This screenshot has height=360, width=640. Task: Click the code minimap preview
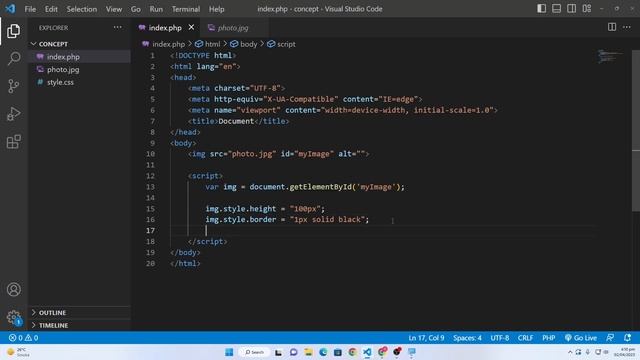pyautogui.click(x=610, y=56)
